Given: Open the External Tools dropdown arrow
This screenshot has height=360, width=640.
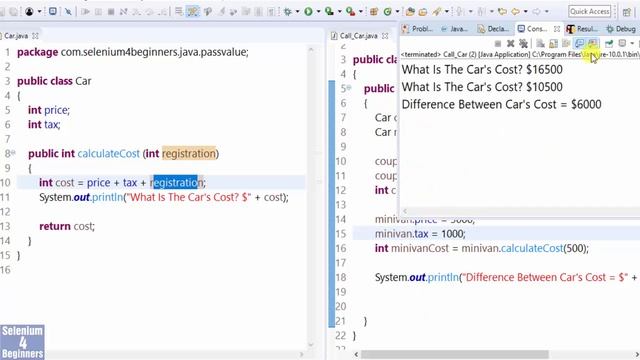Looking at the screenshot, I should point(361,11).
